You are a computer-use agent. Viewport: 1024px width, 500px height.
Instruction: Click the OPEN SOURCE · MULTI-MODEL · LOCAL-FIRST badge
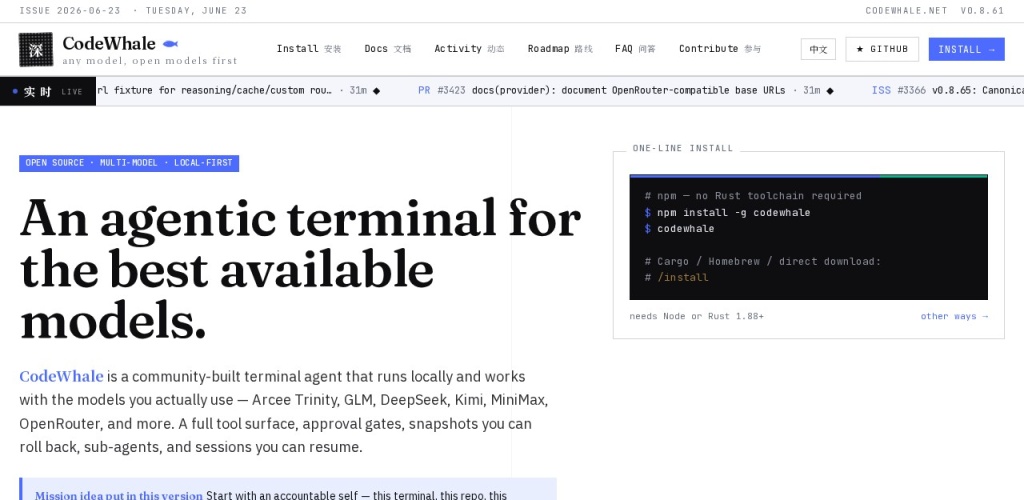click(129, 163)
